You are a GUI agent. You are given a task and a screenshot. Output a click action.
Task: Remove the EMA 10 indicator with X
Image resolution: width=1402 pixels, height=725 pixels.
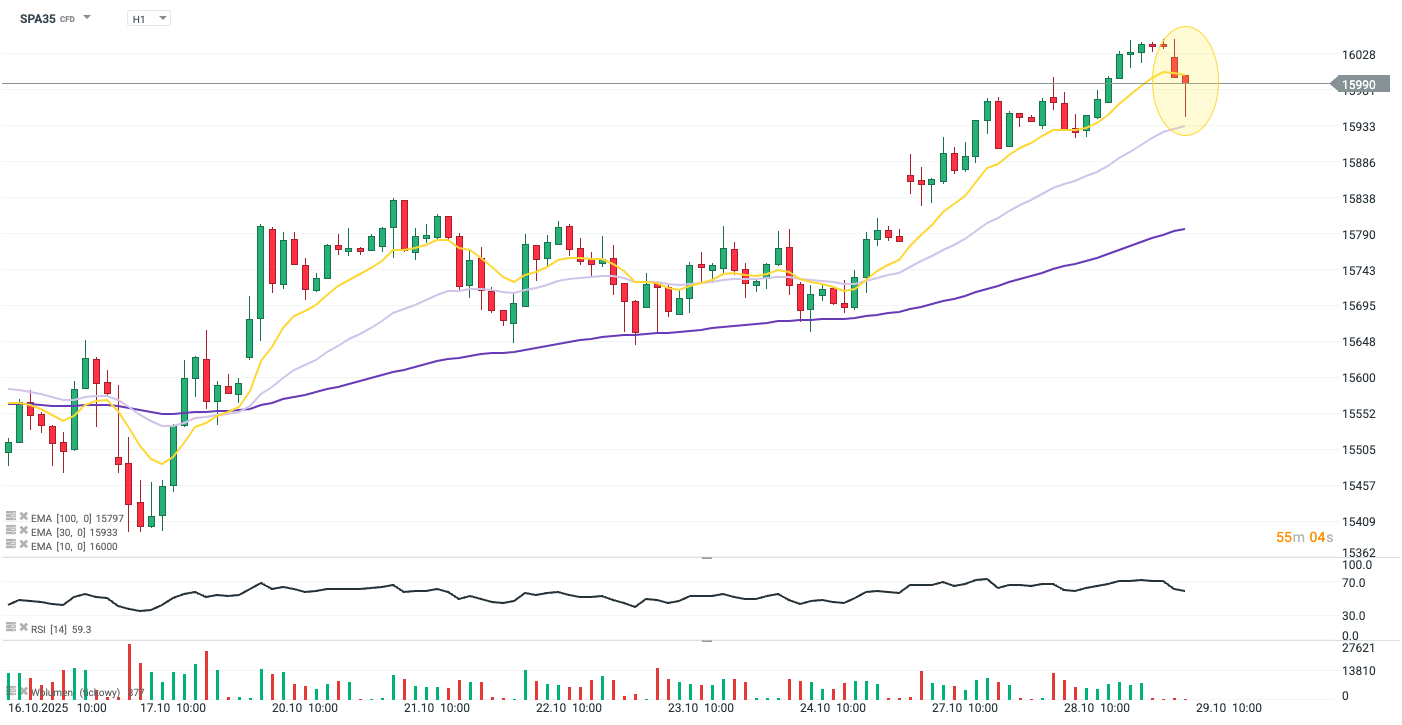click(x=23, y=545)
